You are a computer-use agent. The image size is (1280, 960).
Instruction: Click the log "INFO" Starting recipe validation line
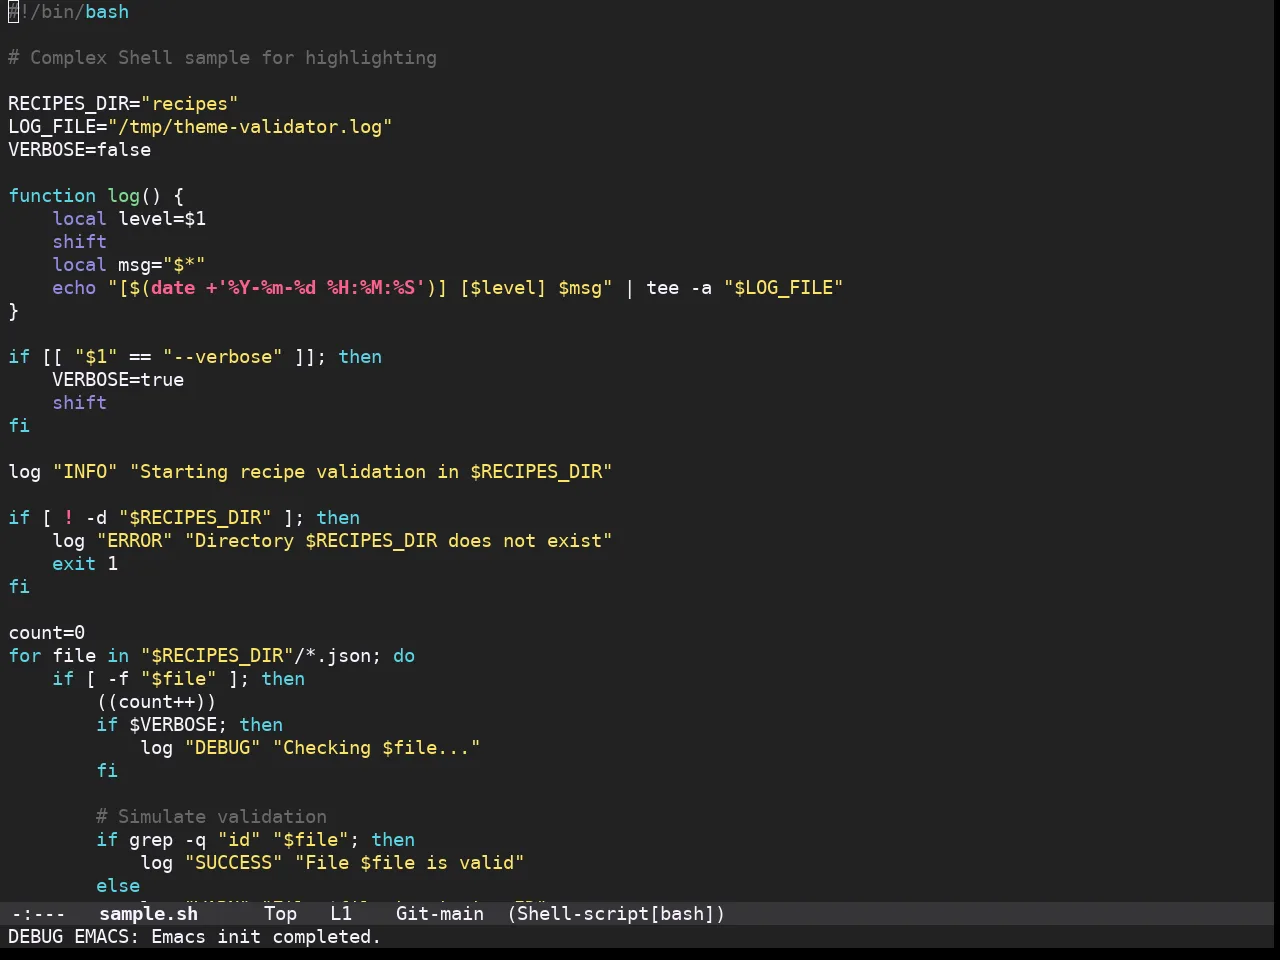coord(310,472)
